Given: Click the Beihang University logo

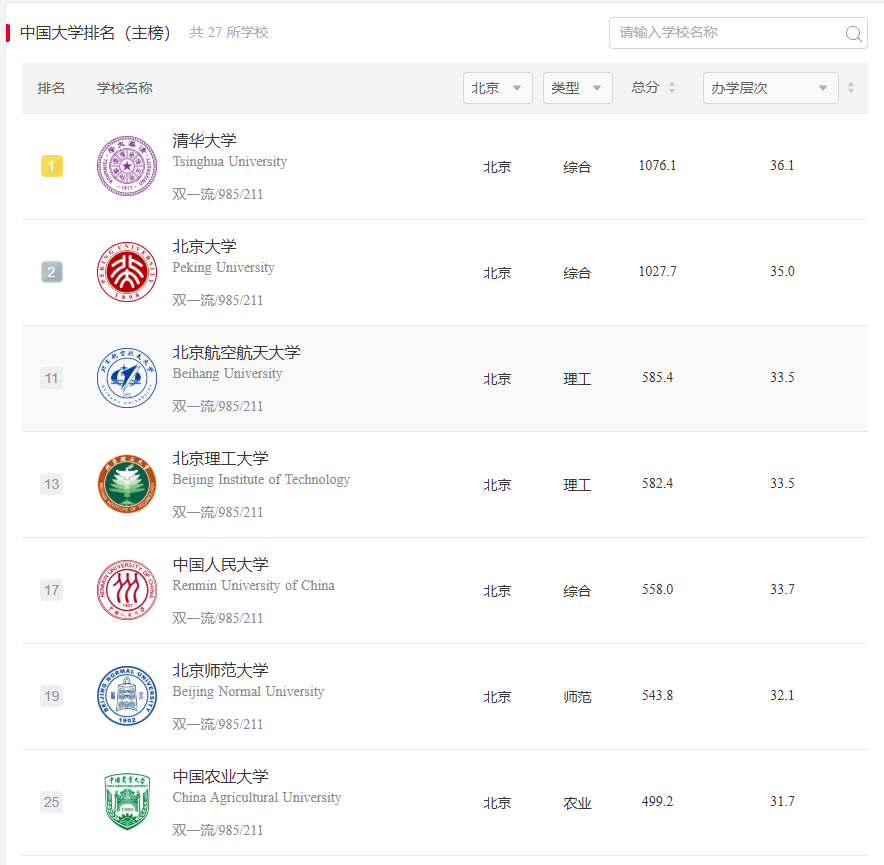Looking at the screenshot, I should (127, 378).
